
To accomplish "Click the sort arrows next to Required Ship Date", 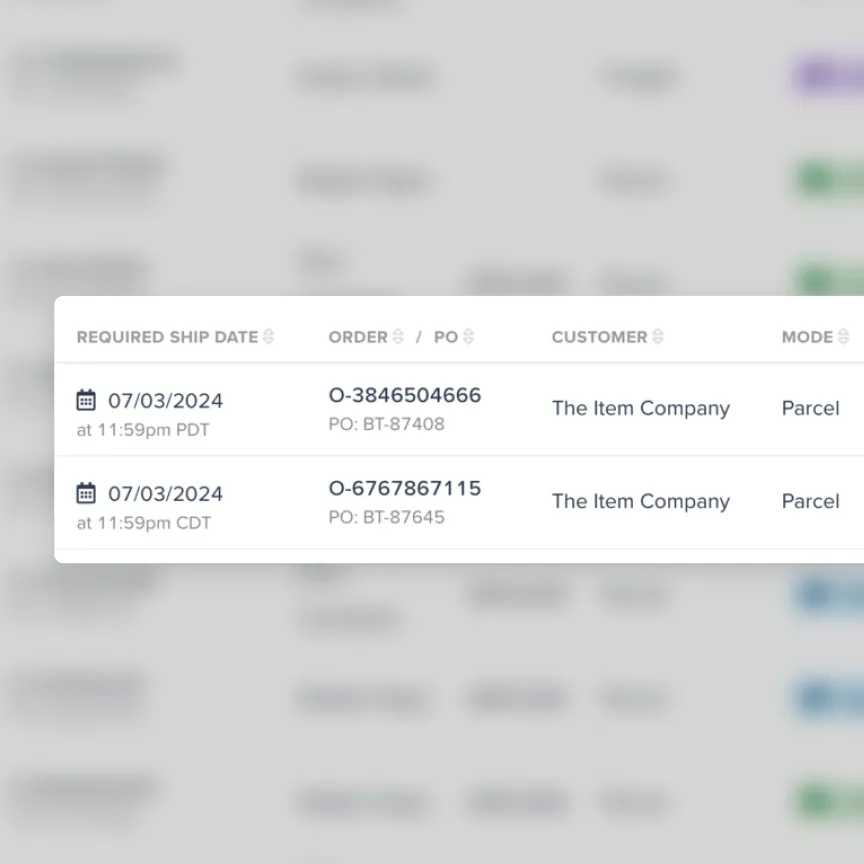I will 268,337.
